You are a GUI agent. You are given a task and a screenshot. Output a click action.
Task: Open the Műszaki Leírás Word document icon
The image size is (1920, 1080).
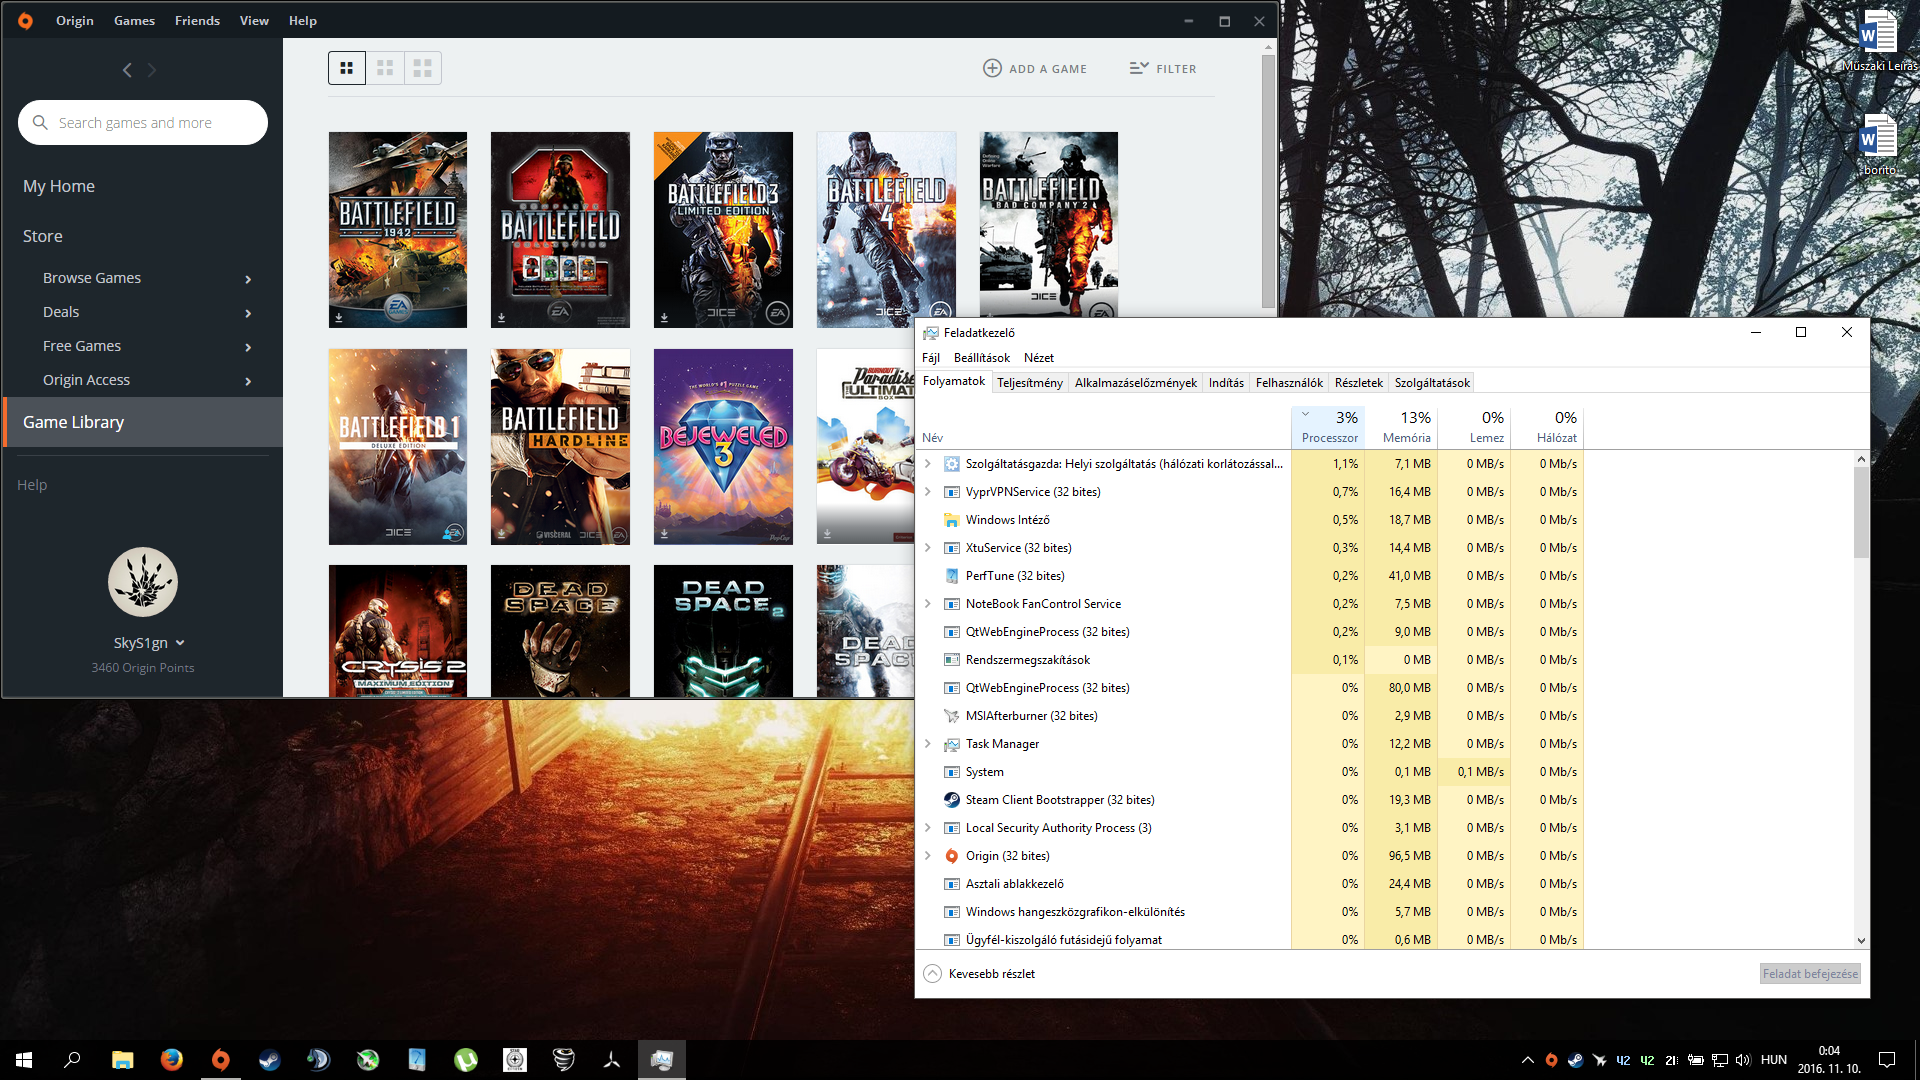[x=1879, y=40]
